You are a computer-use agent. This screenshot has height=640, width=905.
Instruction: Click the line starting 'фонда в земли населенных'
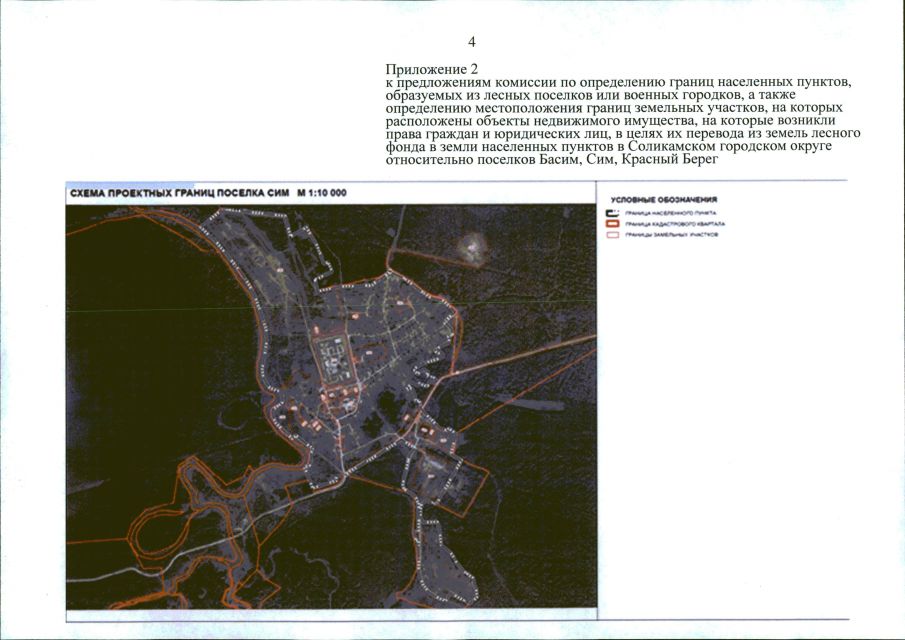pos(609,147)
